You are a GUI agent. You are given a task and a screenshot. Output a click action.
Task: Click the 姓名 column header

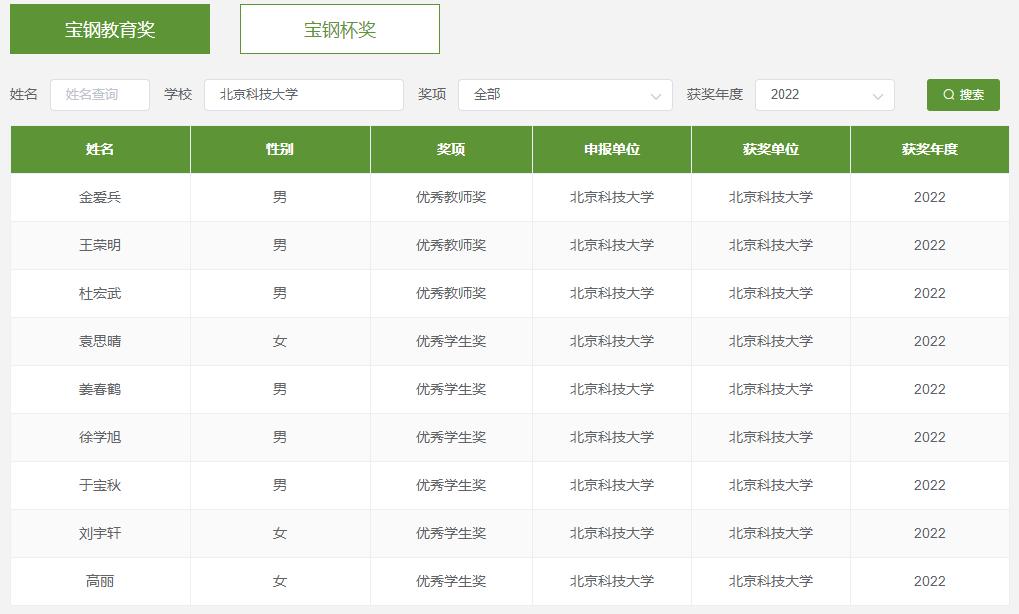click(100, 149)
